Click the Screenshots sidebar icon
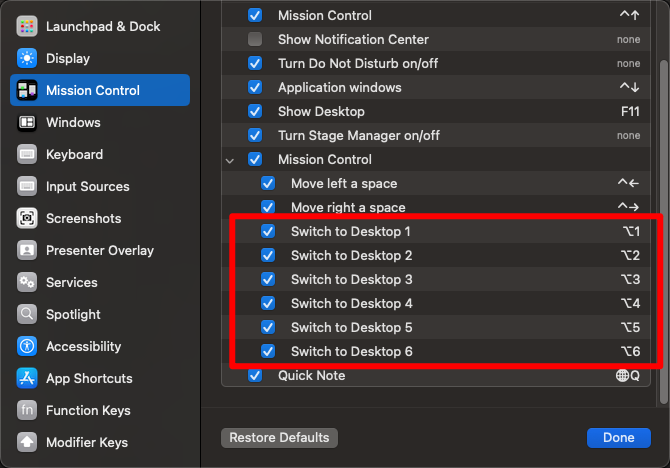Screen dimensions: 670x468 pos(27,218)
